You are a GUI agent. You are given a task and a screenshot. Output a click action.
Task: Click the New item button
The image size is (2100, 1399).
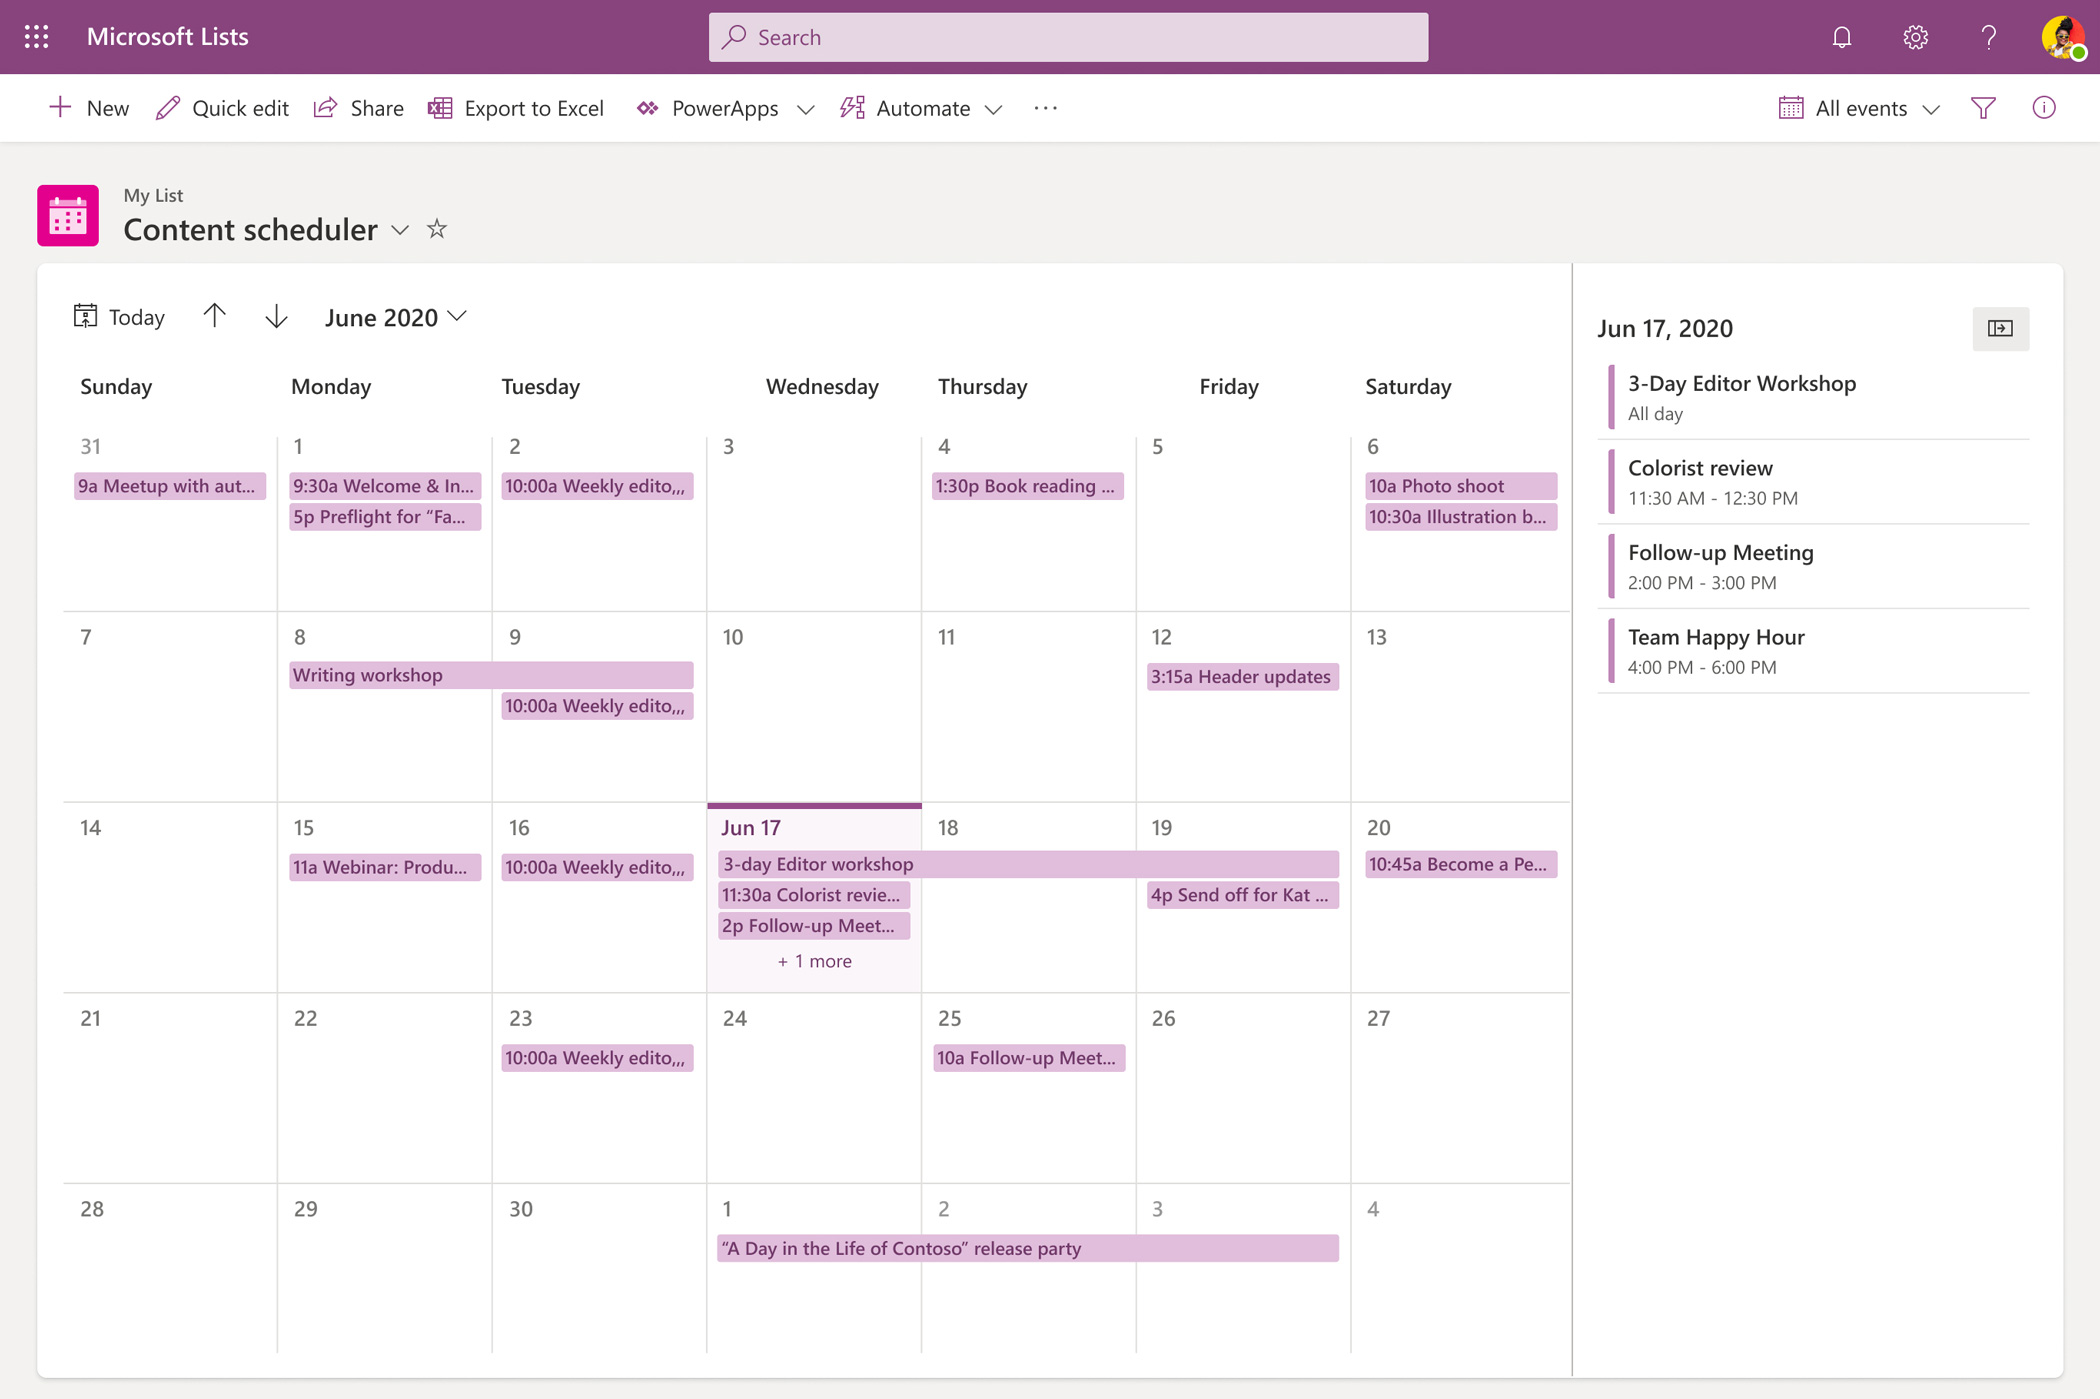[89, 108]
